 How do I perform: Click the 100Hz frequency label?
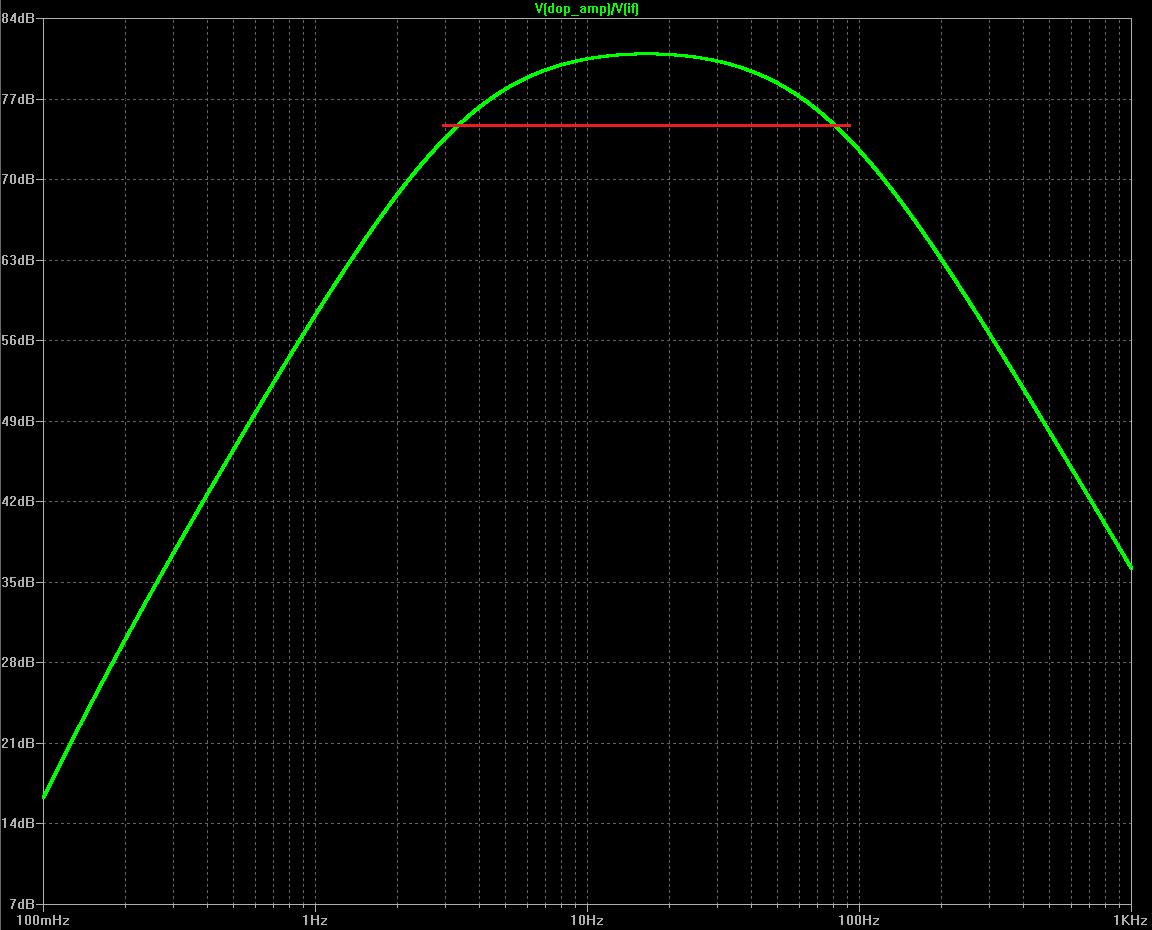859,920
